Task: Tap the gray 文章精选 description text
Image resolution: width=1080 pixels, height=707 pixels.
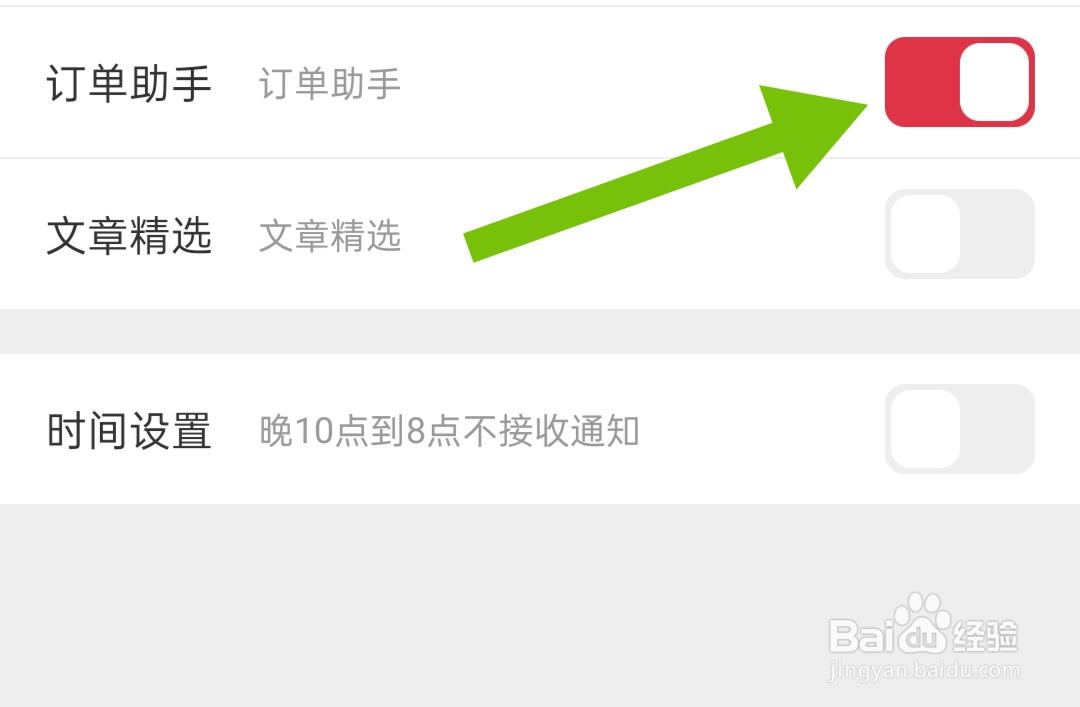Action: tap(330, 236)
